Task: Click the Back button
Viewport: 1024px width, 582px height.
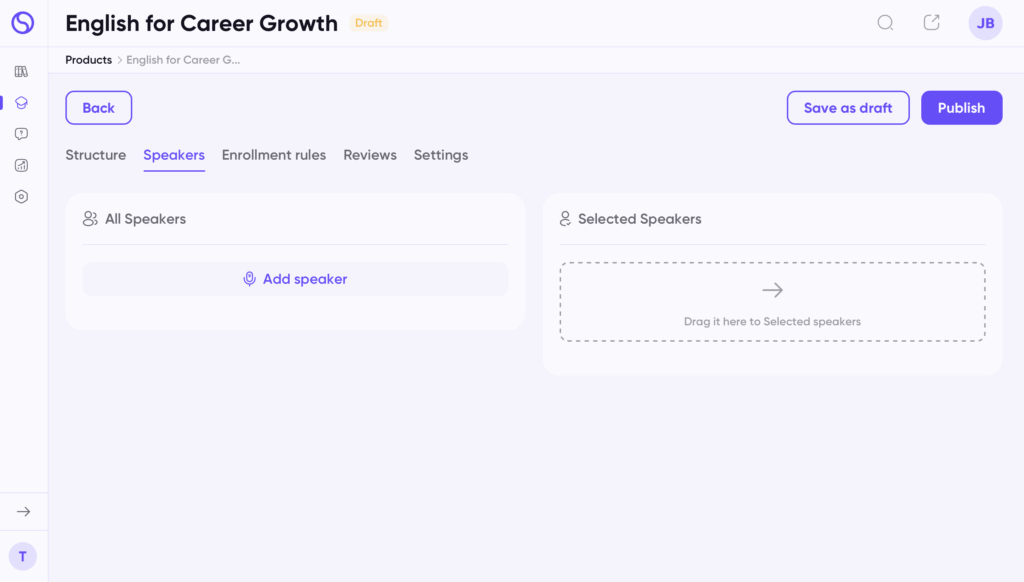Action: point(99,108)
